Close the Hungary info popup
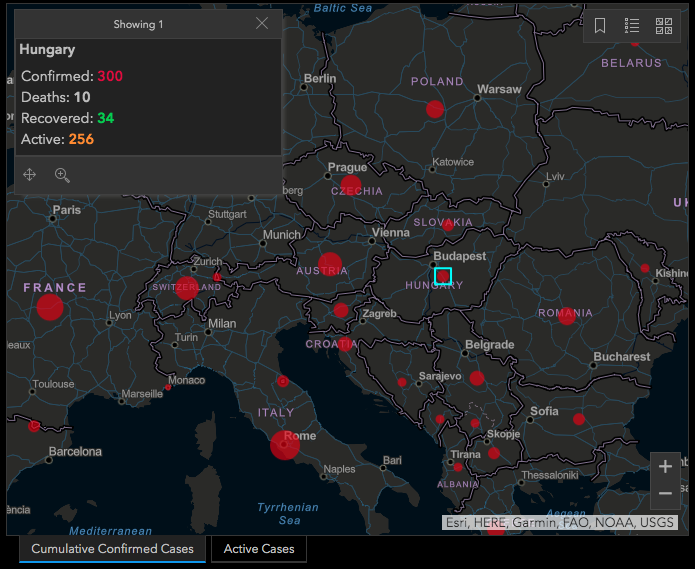This screenshot has width=695, height=569. pos(262,24)
